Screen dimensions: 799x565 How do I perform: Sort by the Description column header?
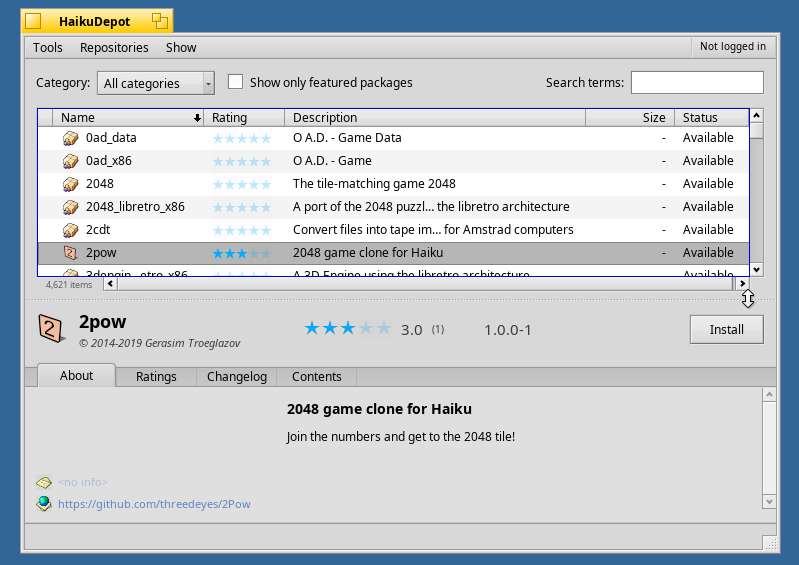point(435,118)
